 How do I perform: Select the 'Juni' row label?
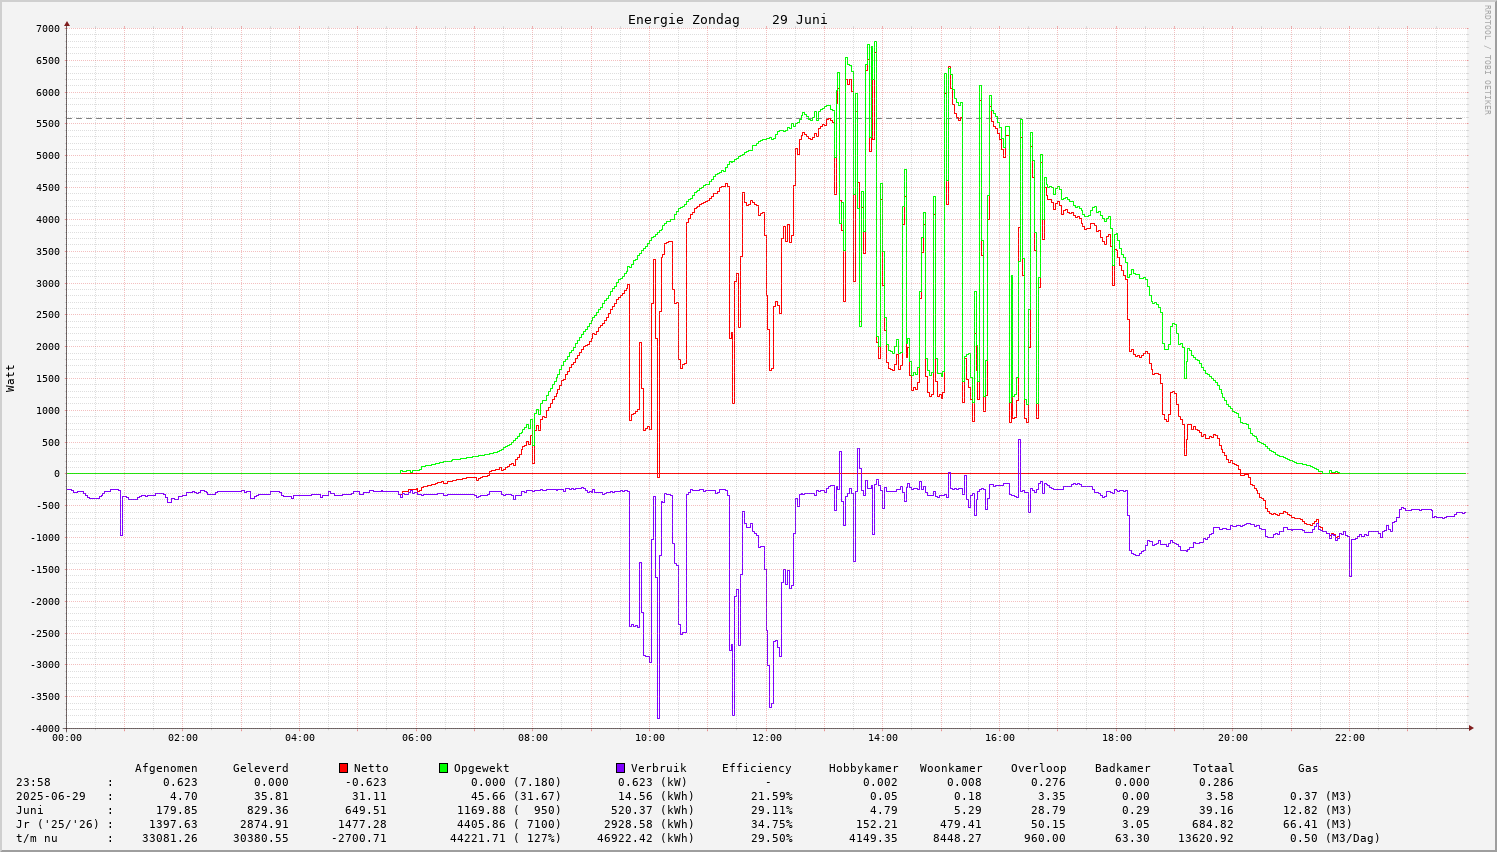[30, 811]
